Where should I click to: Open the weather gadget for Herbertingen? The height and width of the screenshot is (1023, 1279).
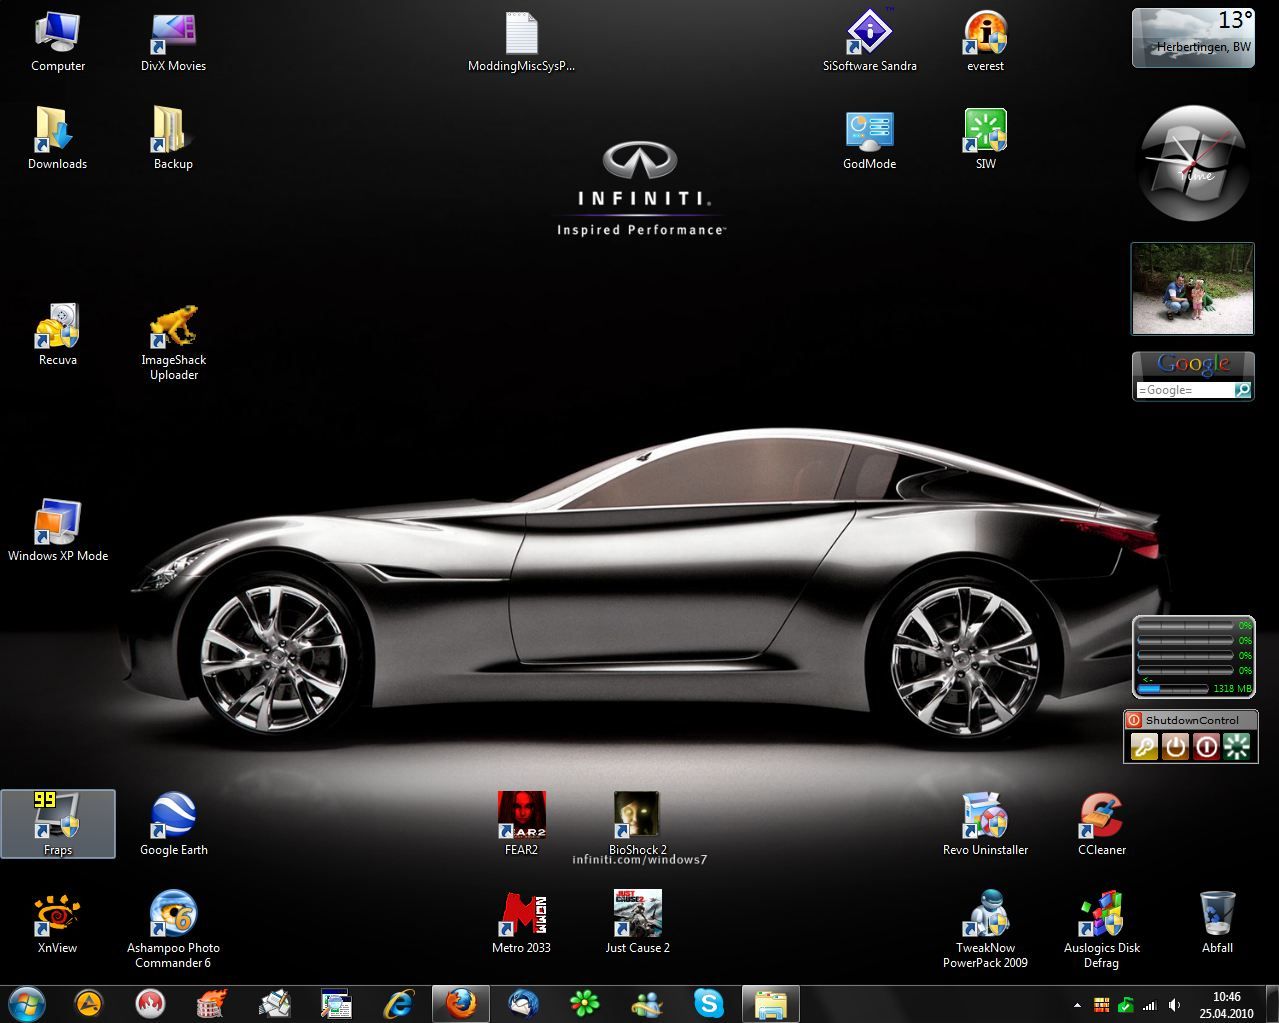[x=1193, y=38]
